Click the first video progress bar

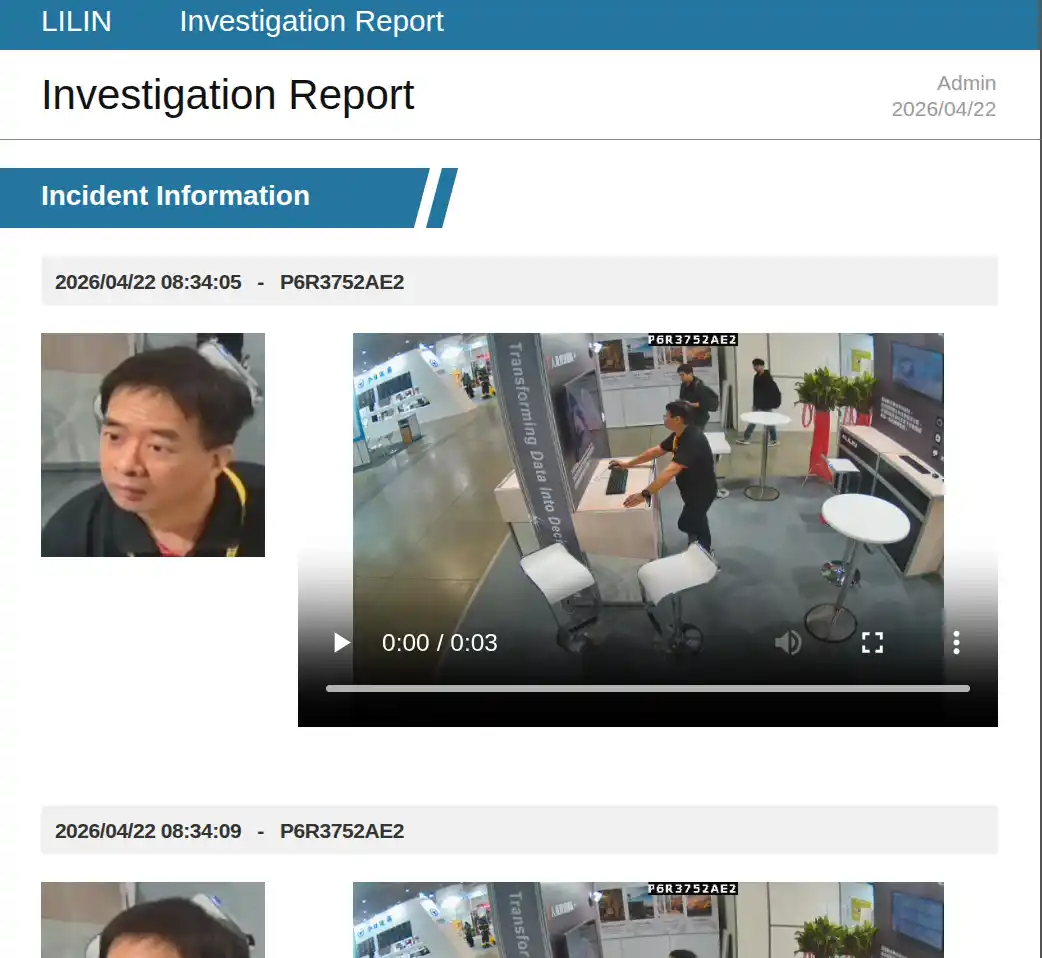(x=647, y=689)
